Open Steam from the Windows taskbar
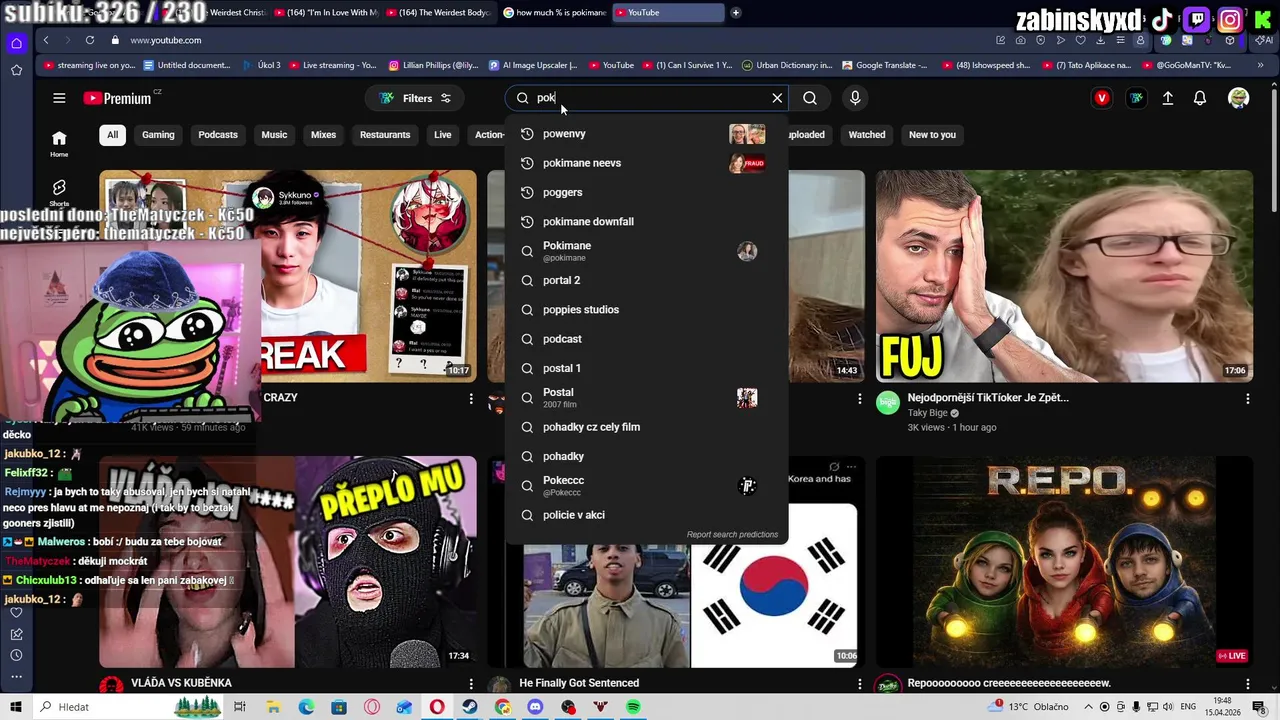This screenshot has height=720, width=1280. click(470, 707)
